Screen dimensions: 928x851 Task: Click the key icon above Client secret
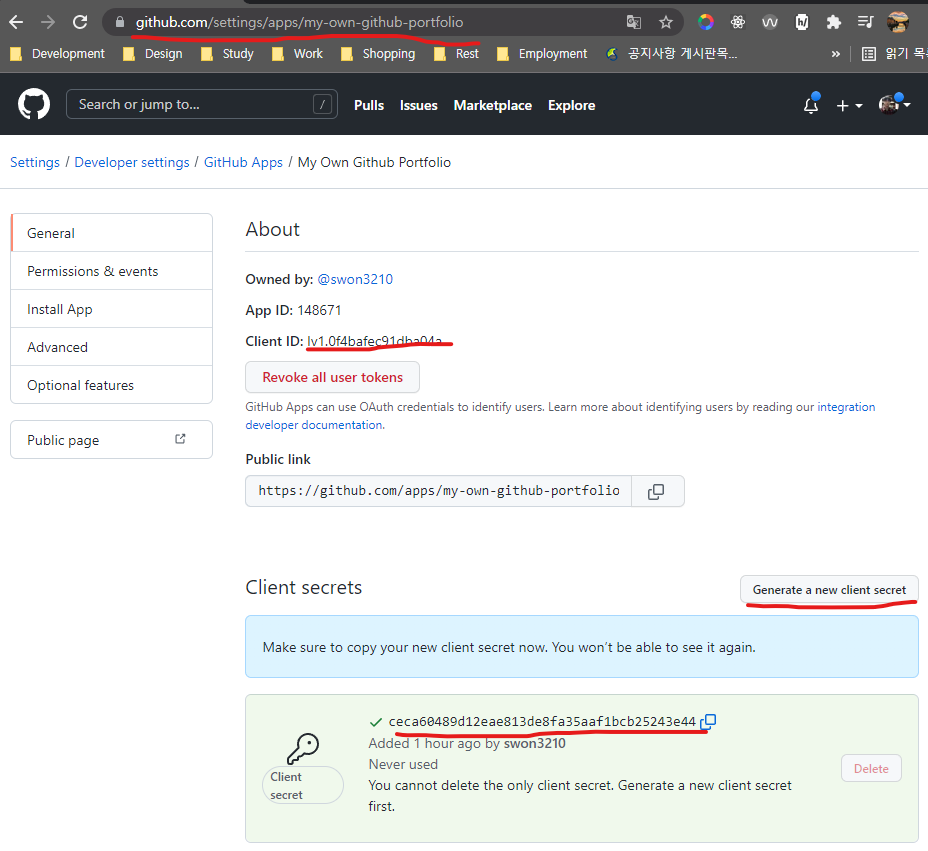[303, 749]
